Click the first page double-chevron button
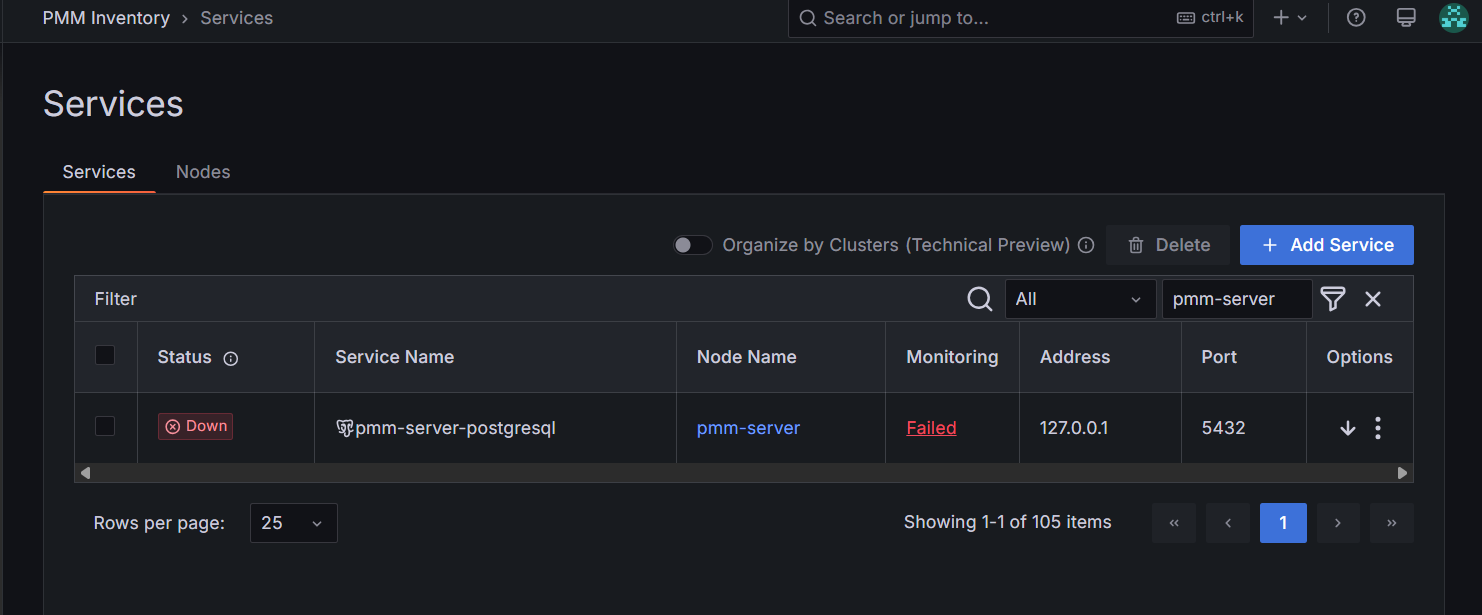1482x615 pixels. (x=1174, y=523)
